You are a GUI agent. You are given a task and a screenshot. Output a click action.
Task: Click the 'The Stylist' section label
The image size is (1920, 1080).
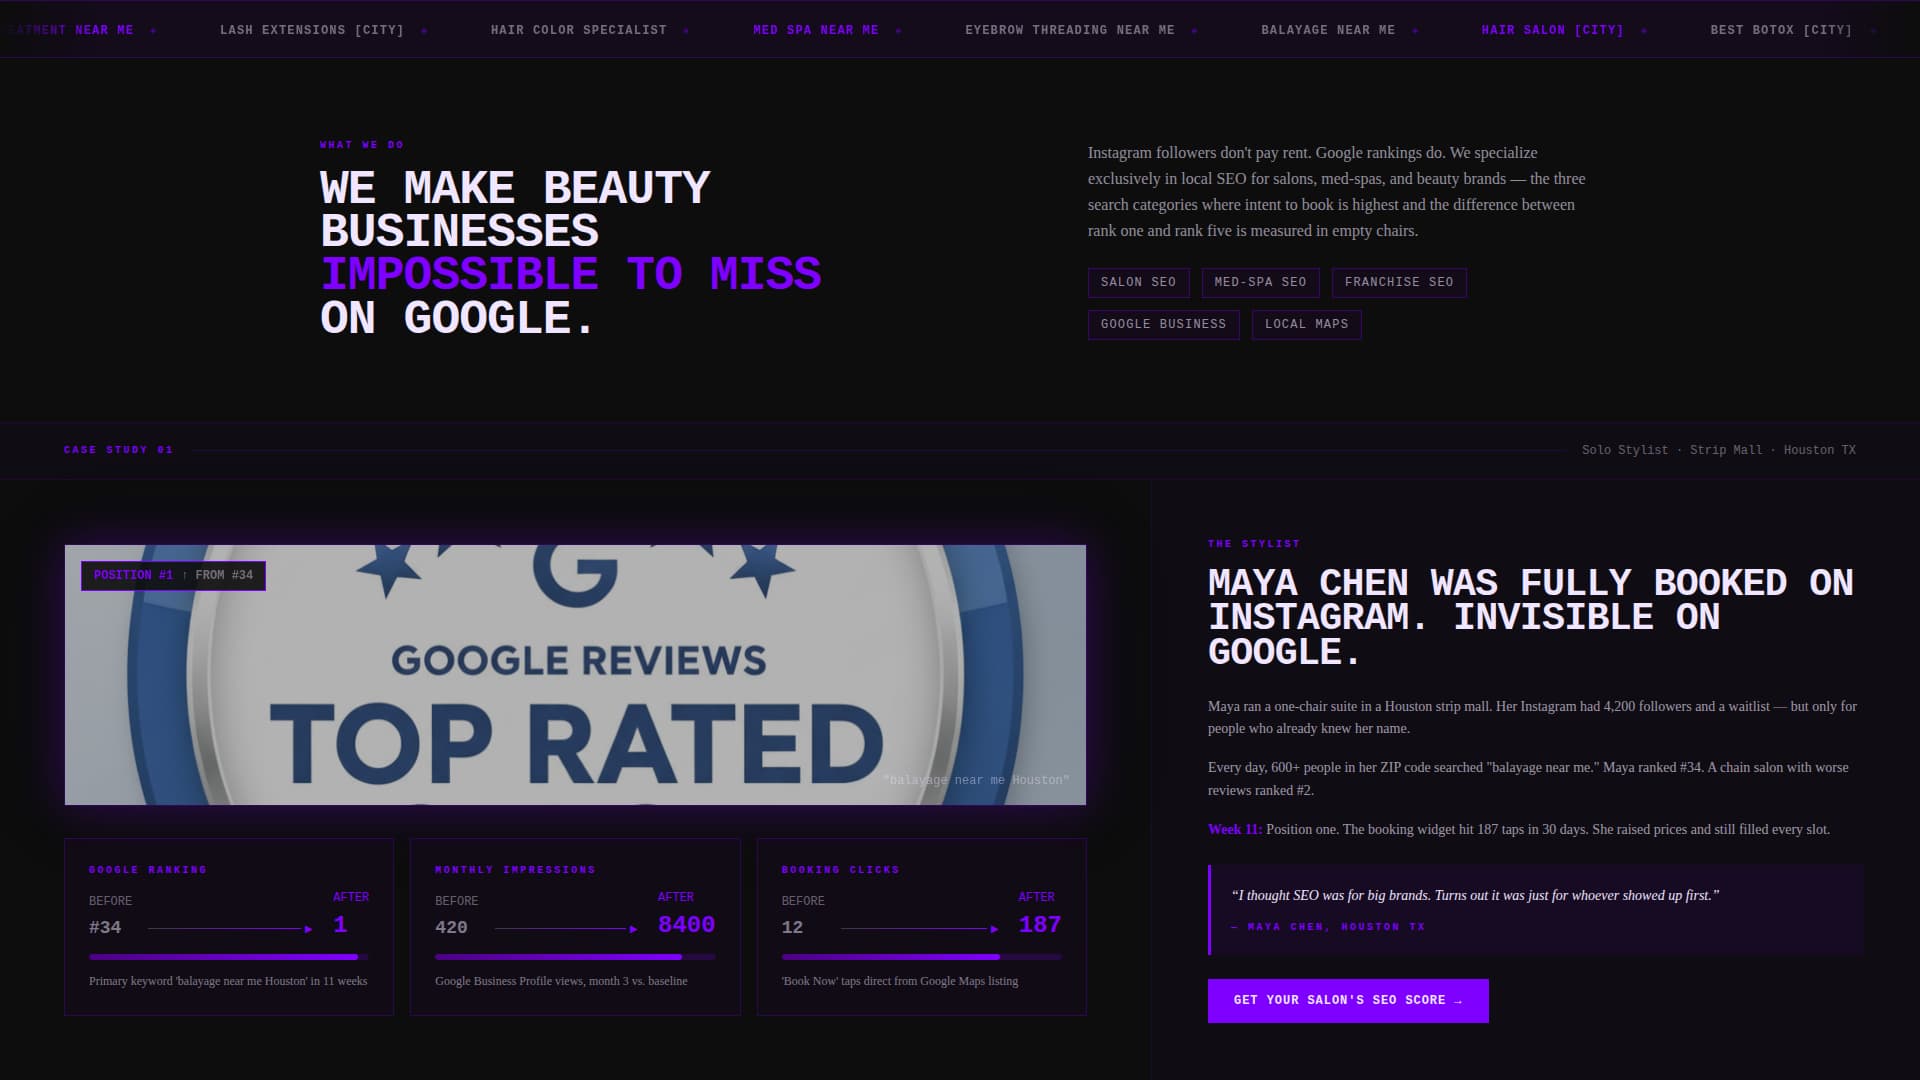pyautogui.click(x=1254, y=544)
